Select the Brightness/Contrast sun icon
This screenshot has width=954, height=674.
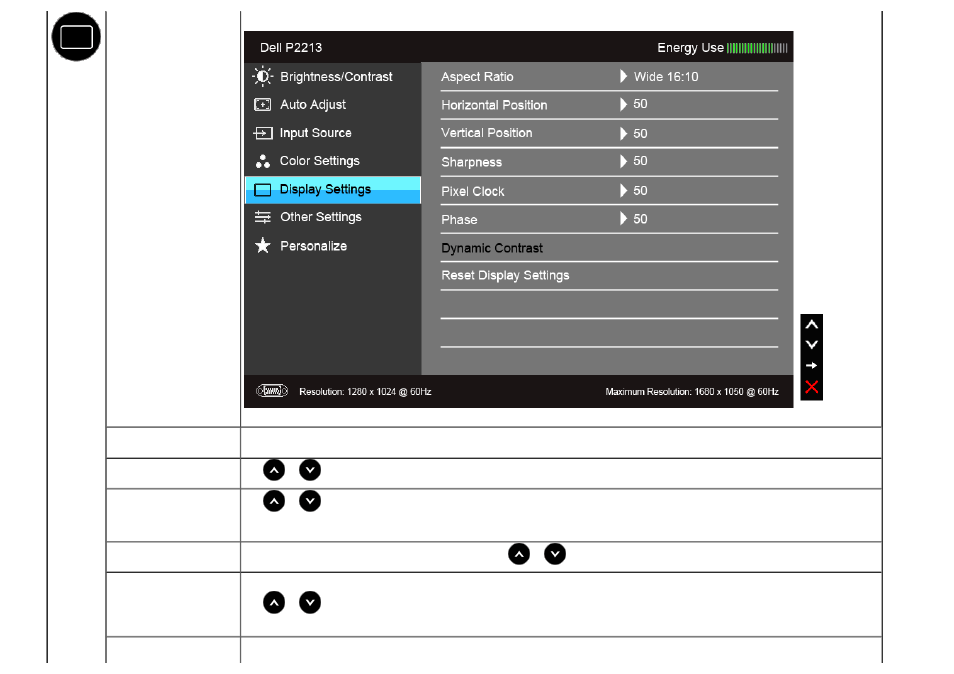pyautogui.click(x=262, y=77)
